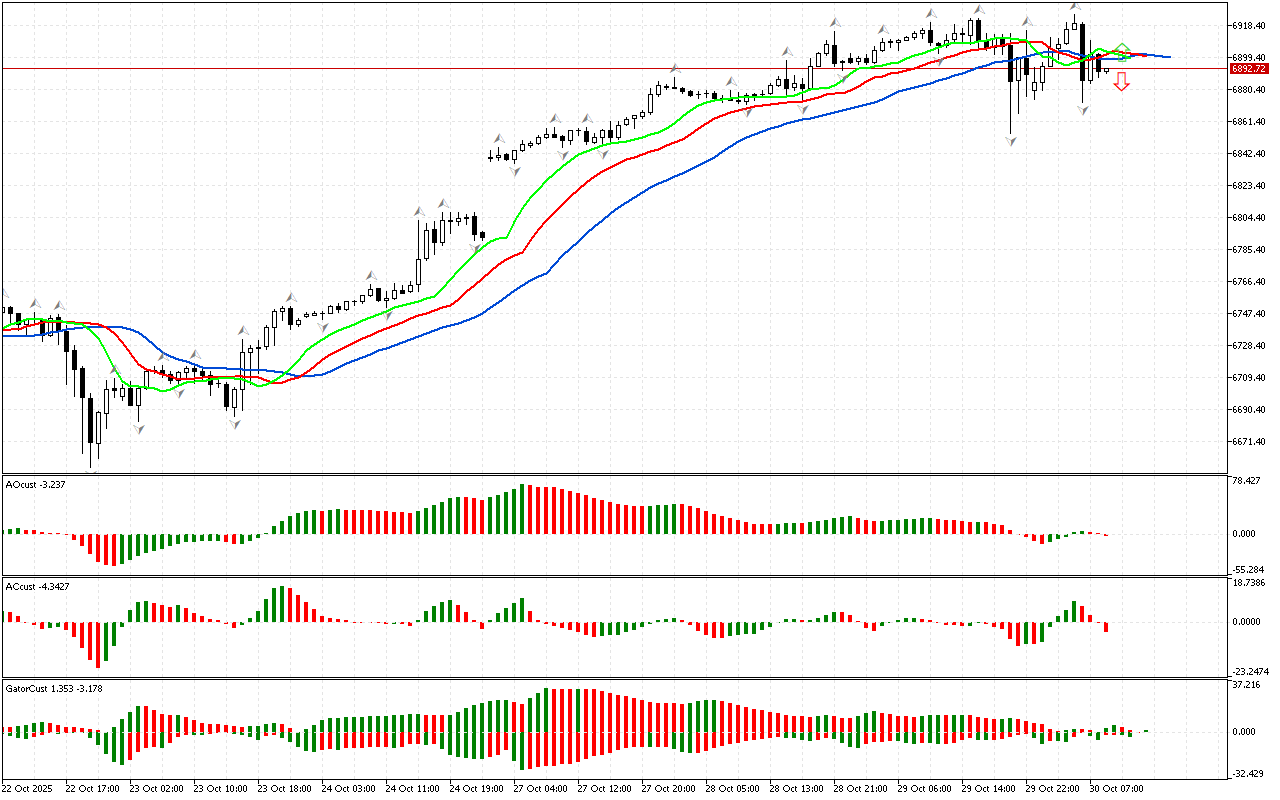The width and height of the screenshot is (1280, 800).
Task: Click the red down arrow sell signal
Action: 1122,83
